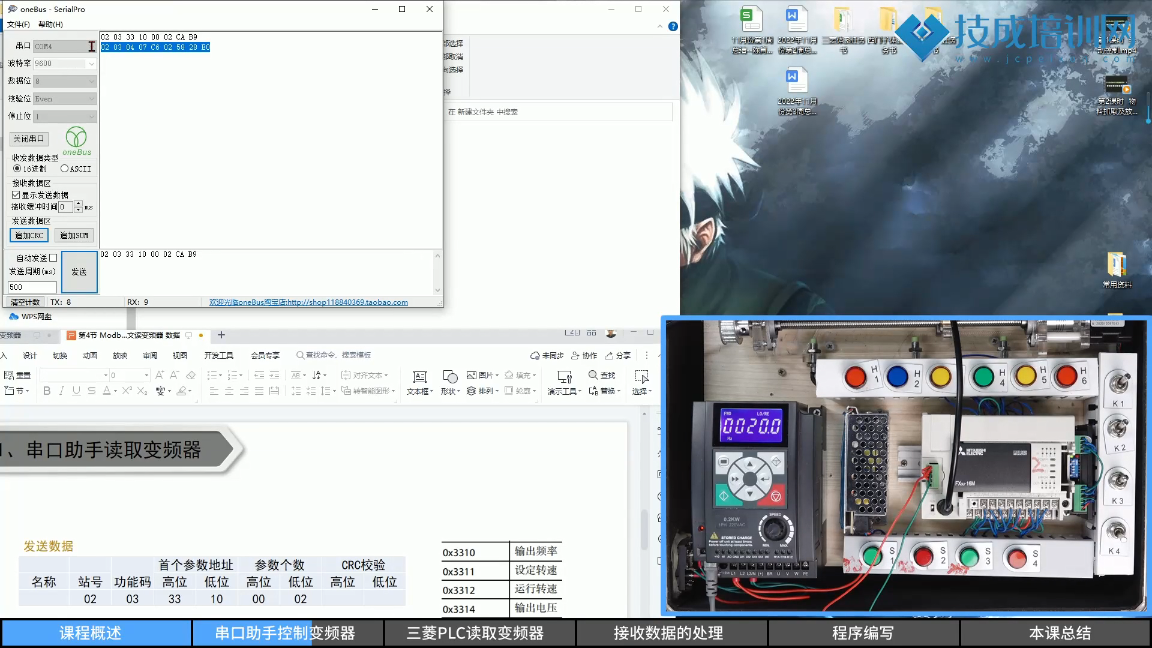
Task: Click the Italic formatting icon
Action: (x=62, y=391)
